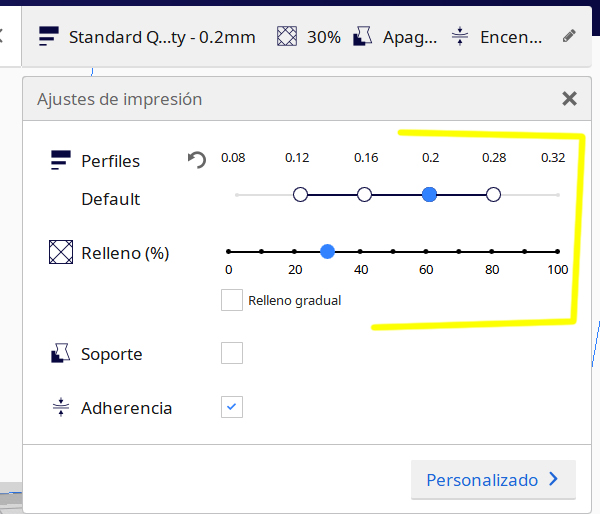The width and height of the screenshot is (600, 514).
Task: Click the Relleno crosshatch icon
Action: (62, 253)
